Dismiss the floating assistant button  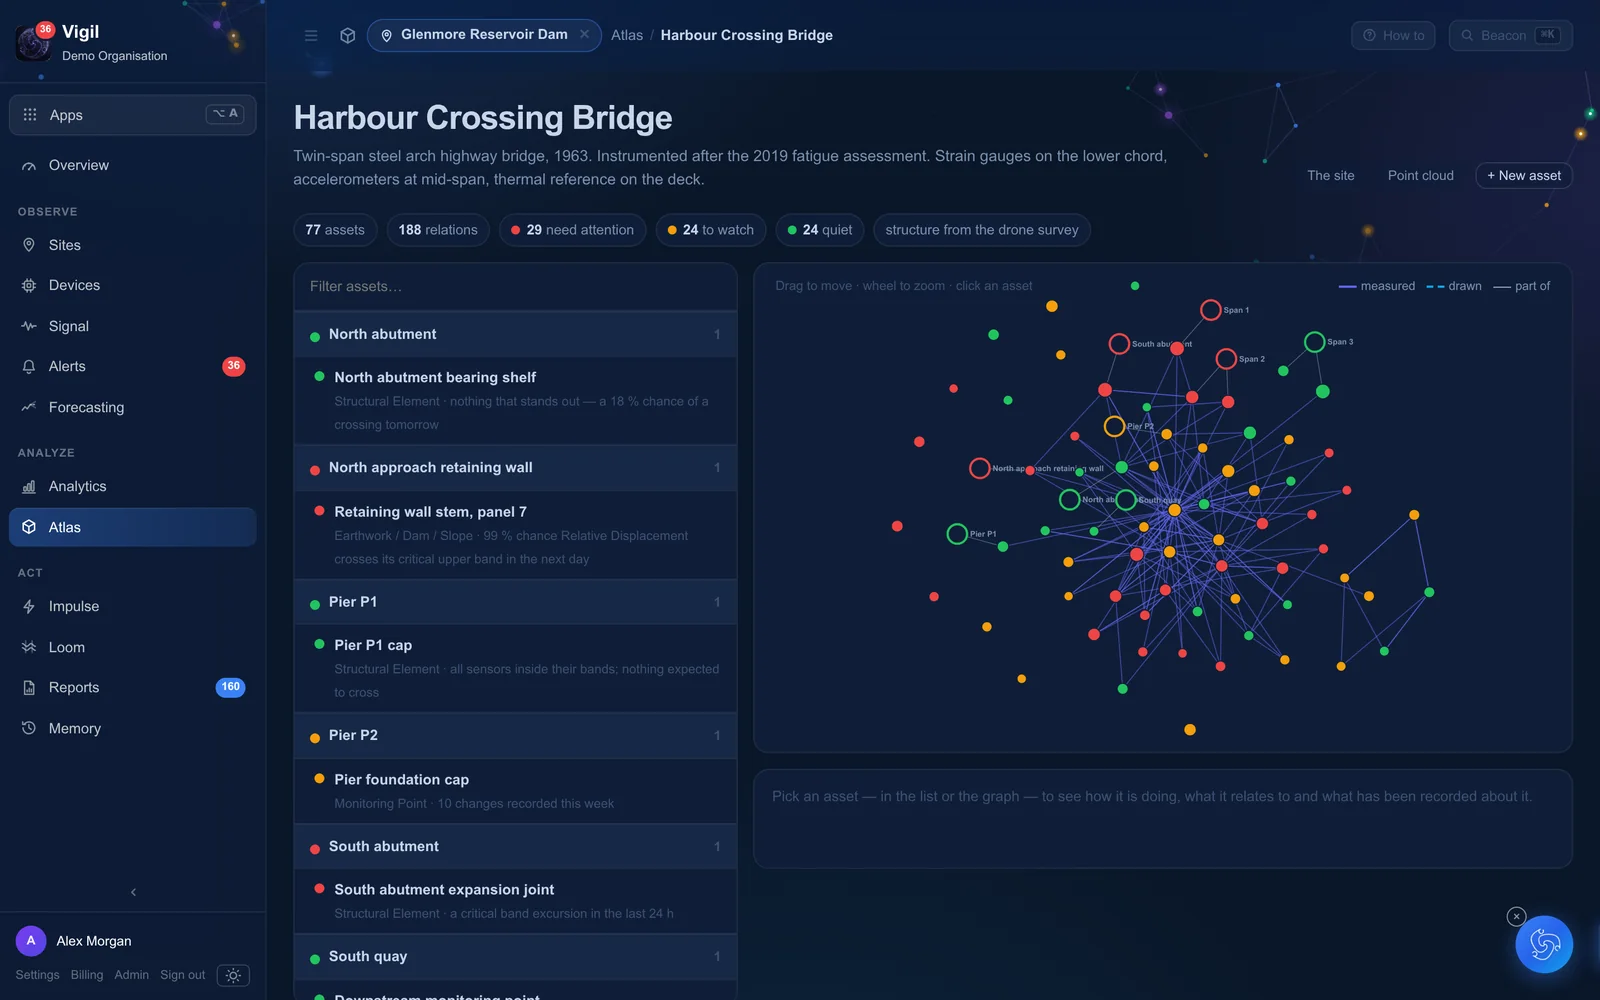(x=1516, y=916)
